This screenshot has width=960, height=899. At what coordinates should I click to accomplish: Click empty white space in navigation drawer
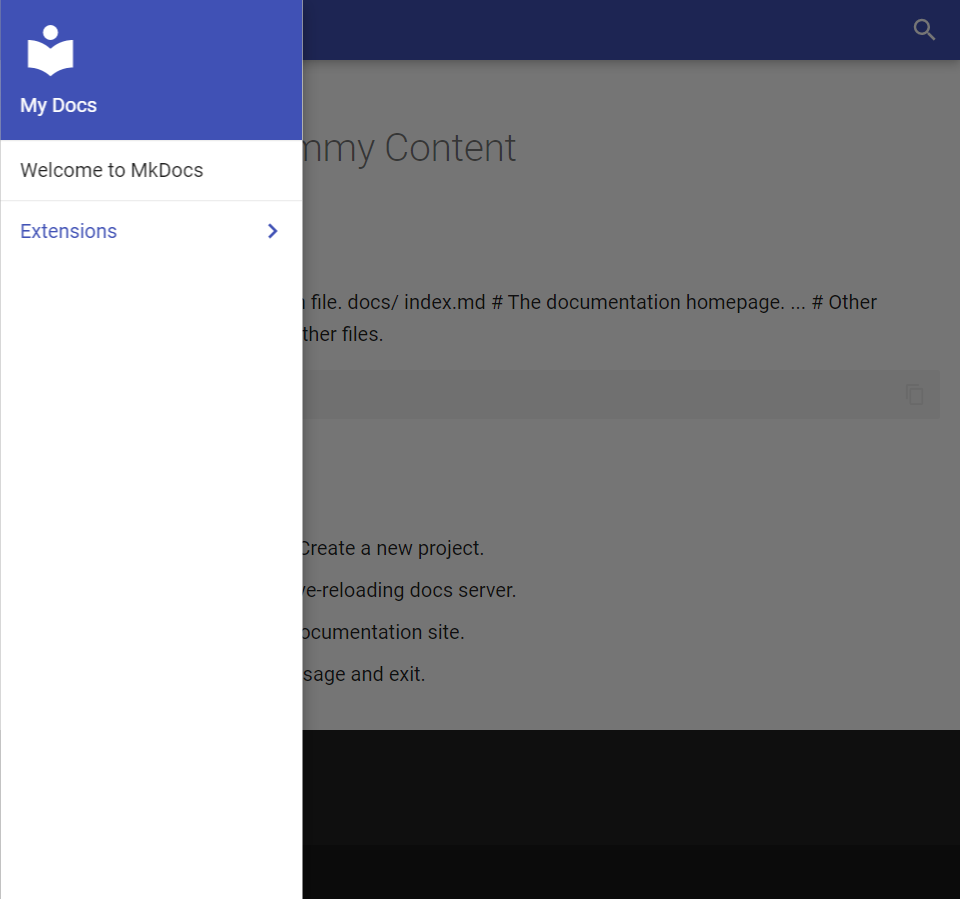pos(150,550)
